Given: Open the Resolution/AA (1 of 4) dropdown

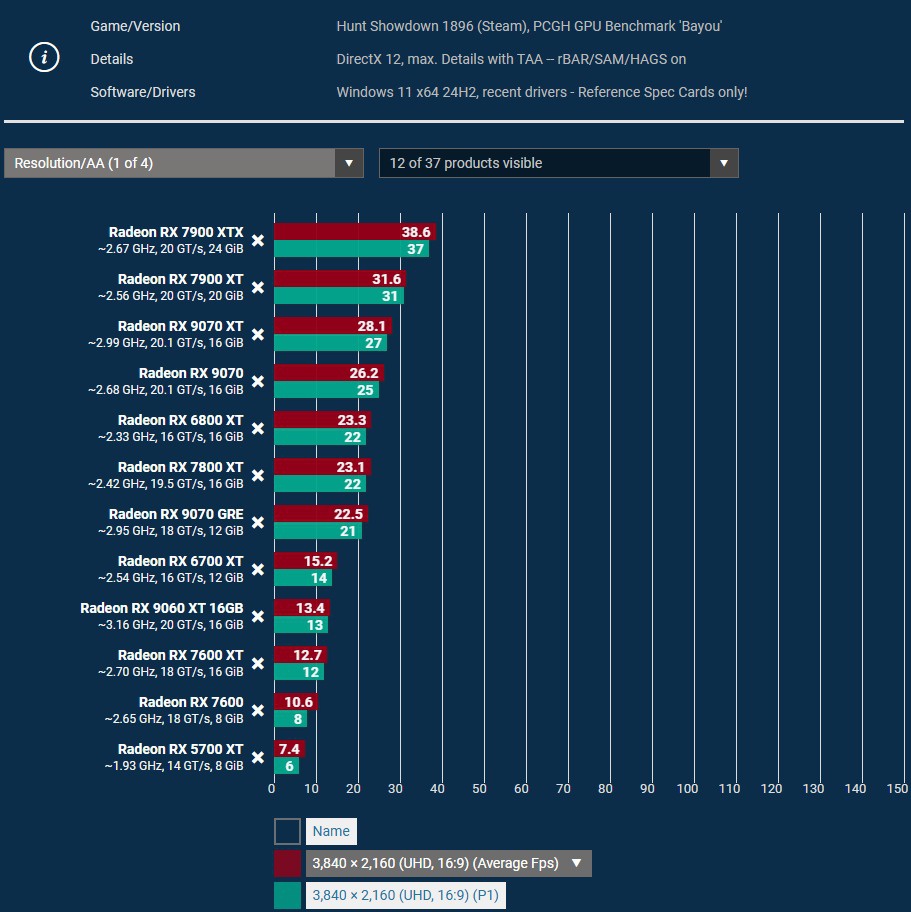Looking at the screenshot, I should point(184,163).
